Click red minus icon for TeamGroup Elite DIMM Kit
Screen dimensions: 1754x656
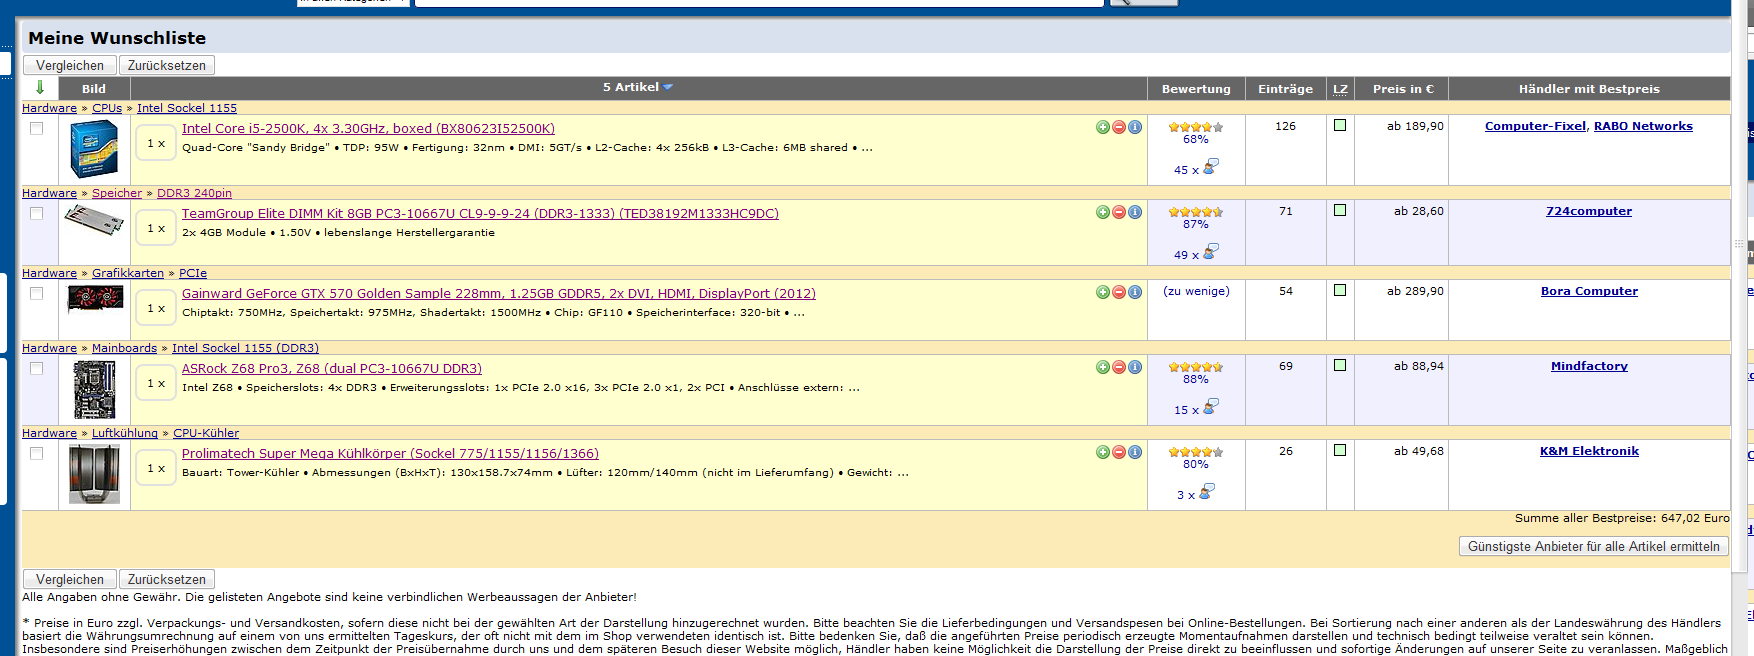click(x=1119, y=212)
